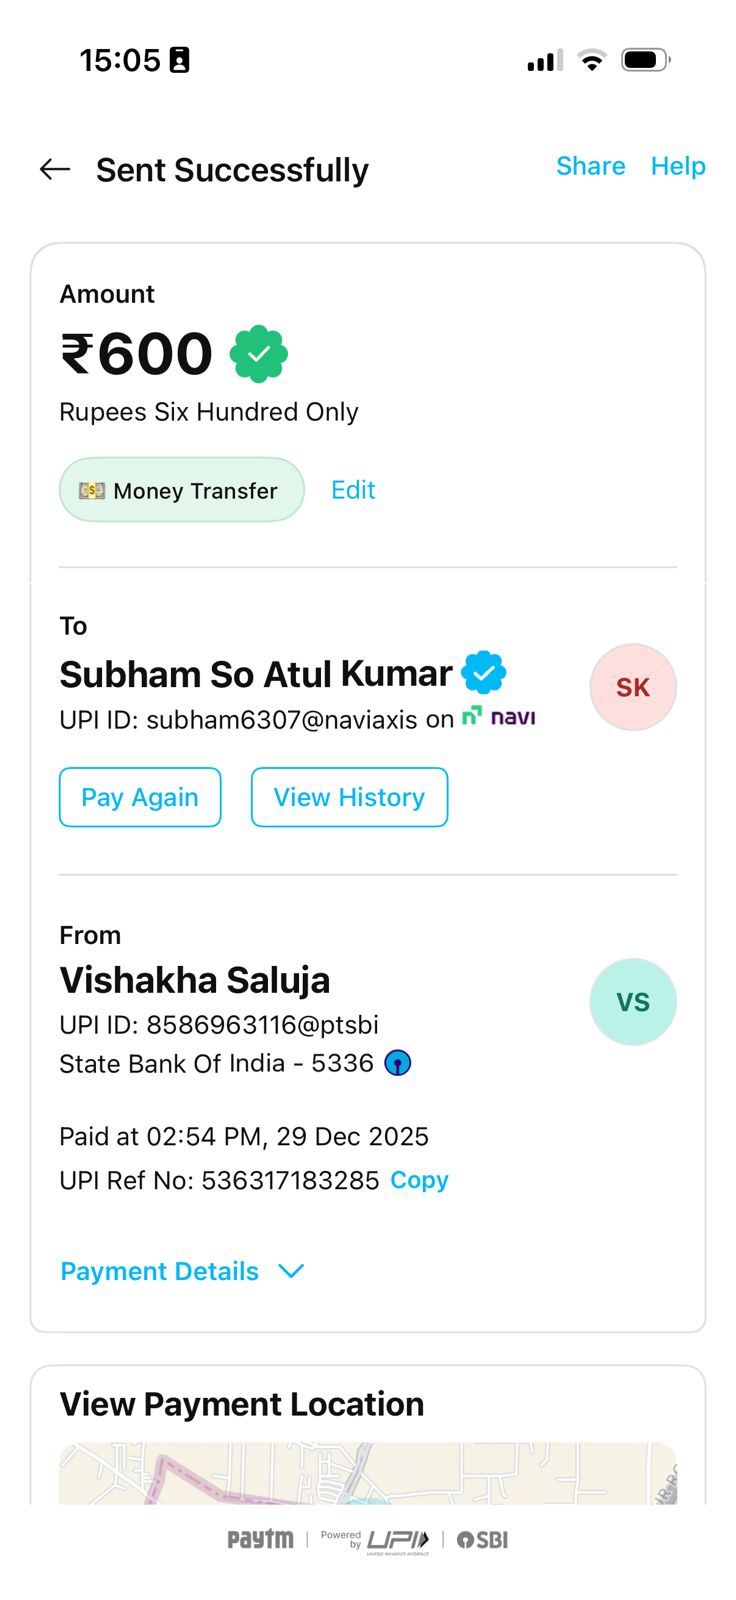
Task: Edit the Money Transfer category tag
Action: pos(353,490)
